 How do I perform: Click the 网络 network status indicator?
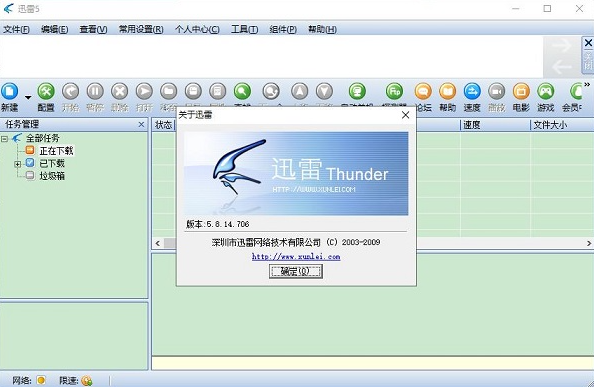(41, 380)
